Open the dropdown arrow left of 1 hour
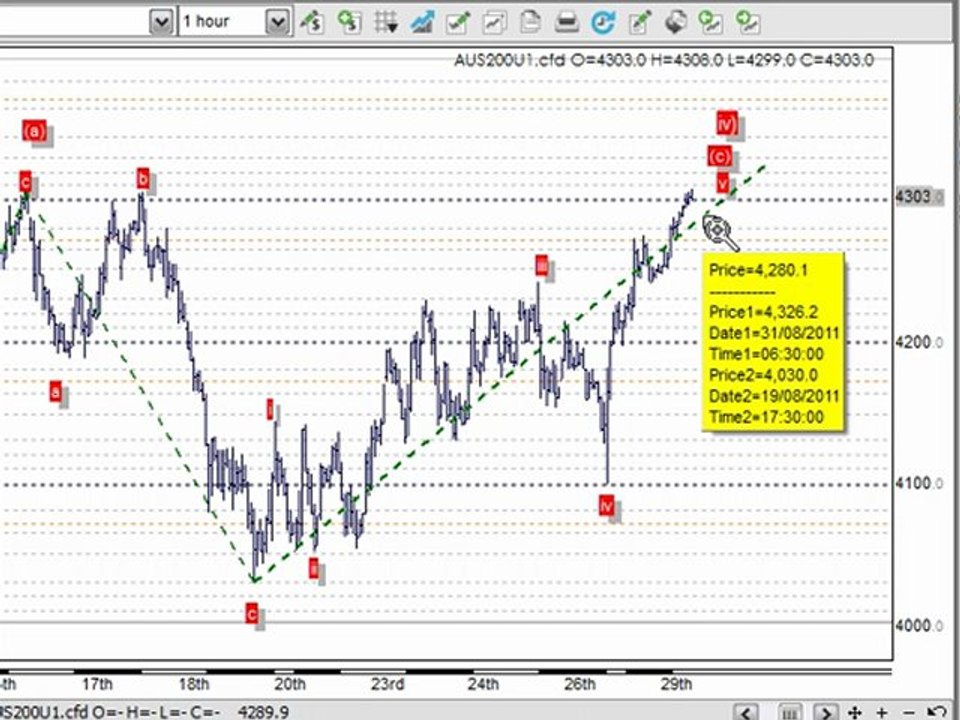960x720 pixels. coord(161,23)
